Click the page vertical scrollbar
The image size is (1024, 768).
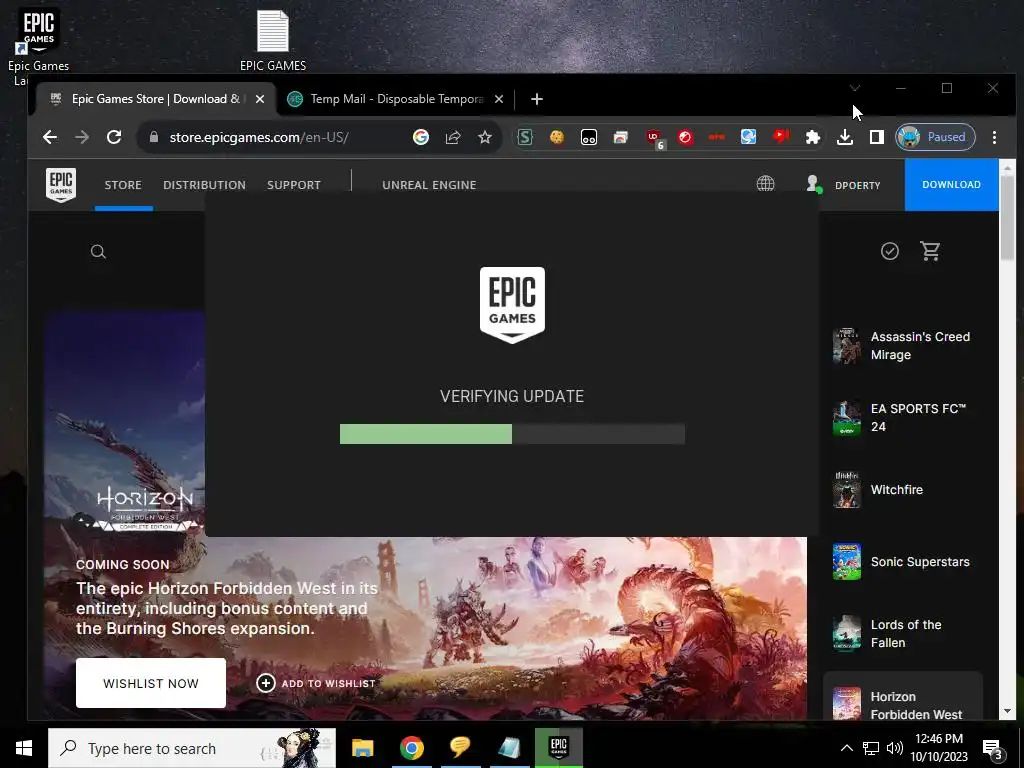point(1007,218)
